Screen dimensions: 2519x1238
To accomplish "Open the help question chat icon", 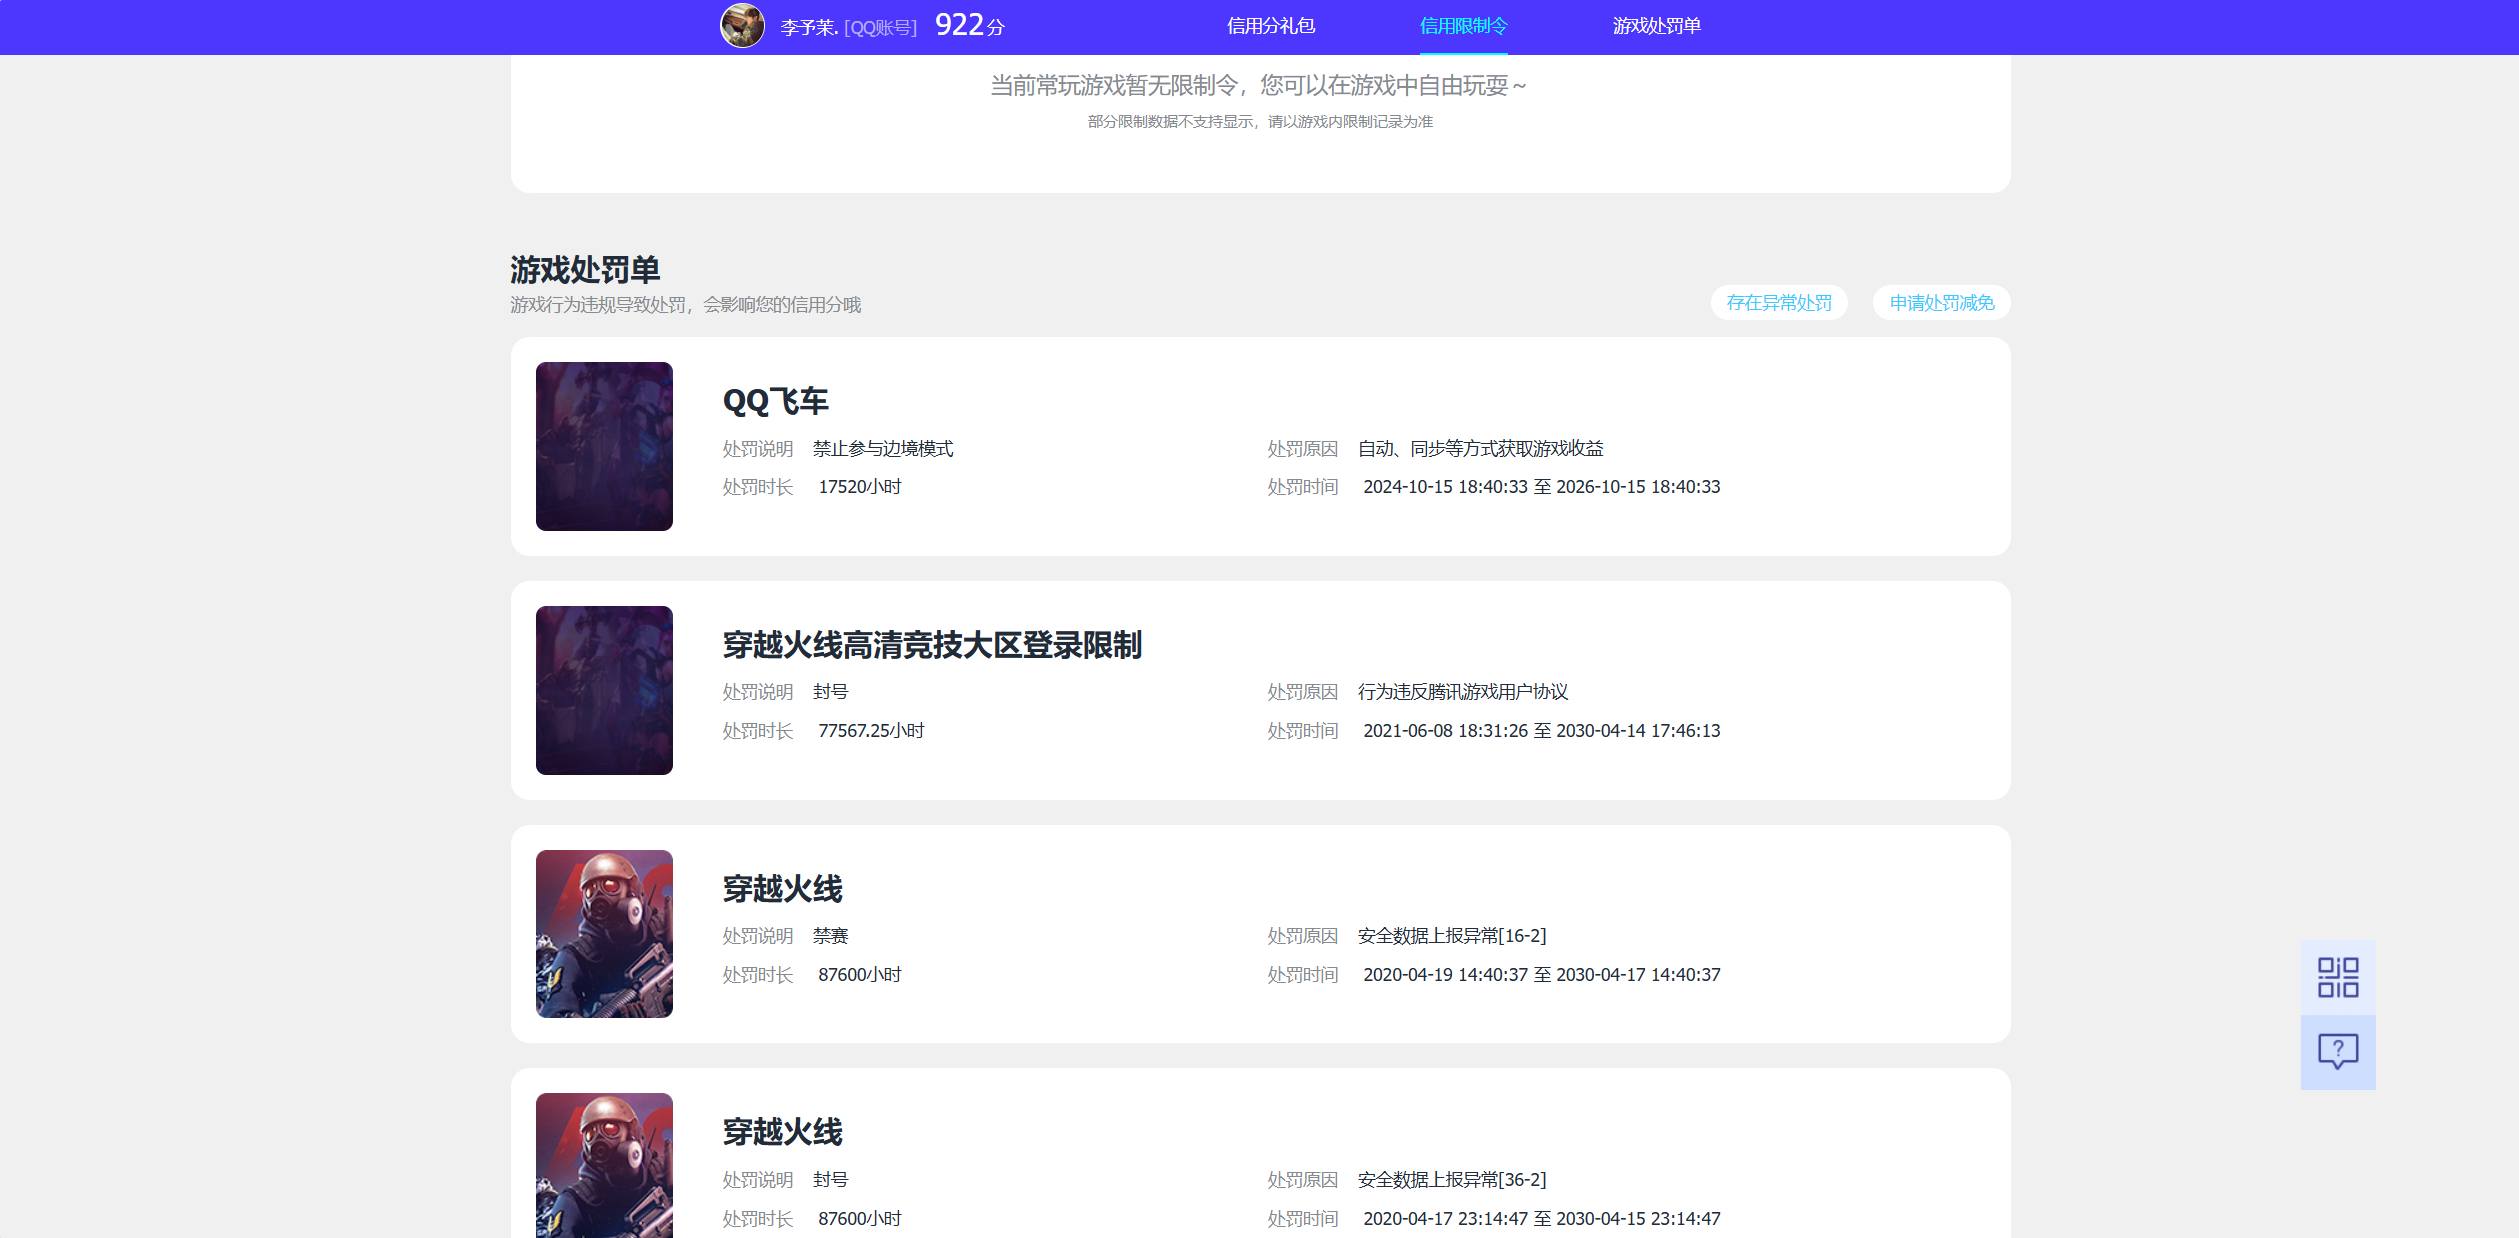I will [x=2338, y=1052].
